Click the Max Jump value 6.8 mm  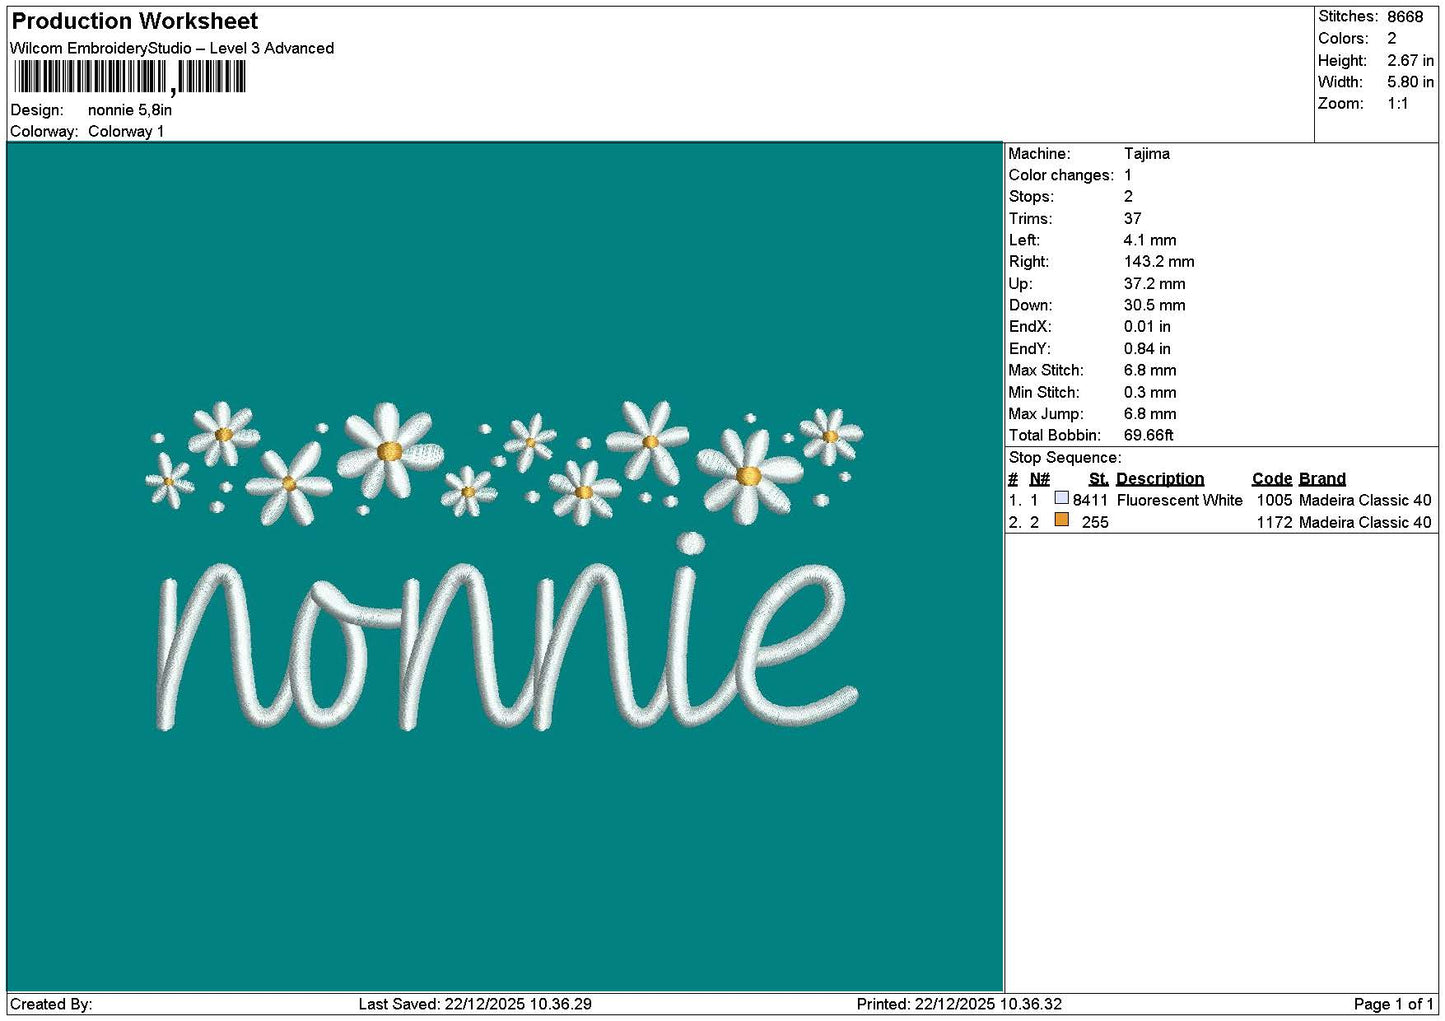coord(1150,414)
